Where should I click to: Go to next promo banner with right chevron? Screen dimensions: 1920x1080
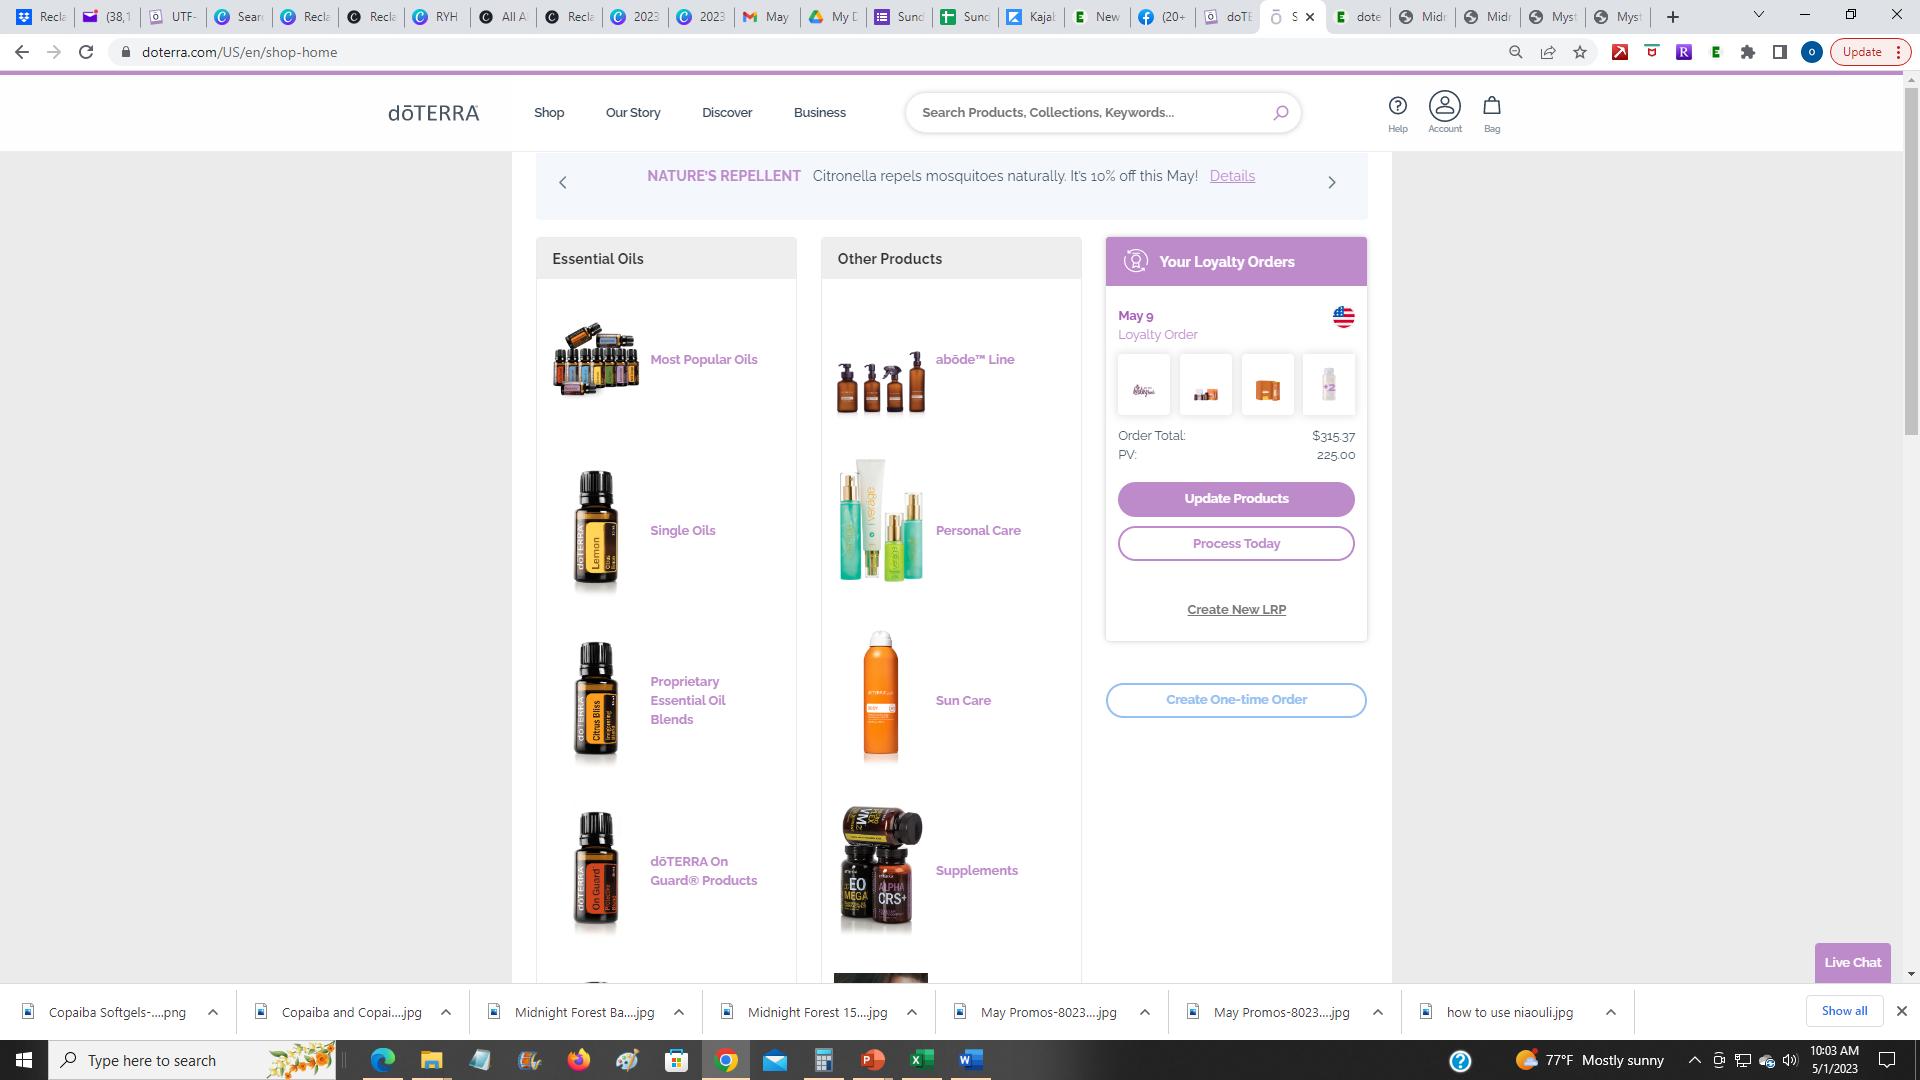click(1331, 182)
